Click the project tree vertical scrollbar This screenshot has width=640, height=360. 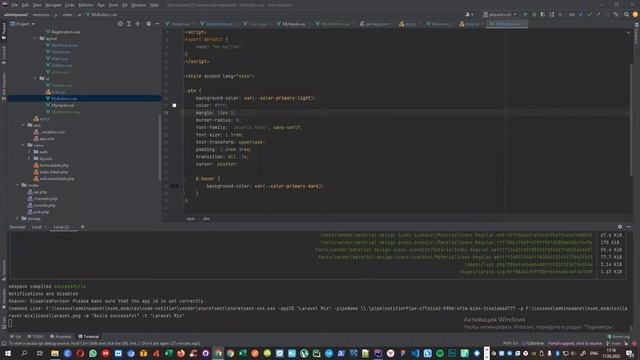point(160,147)
